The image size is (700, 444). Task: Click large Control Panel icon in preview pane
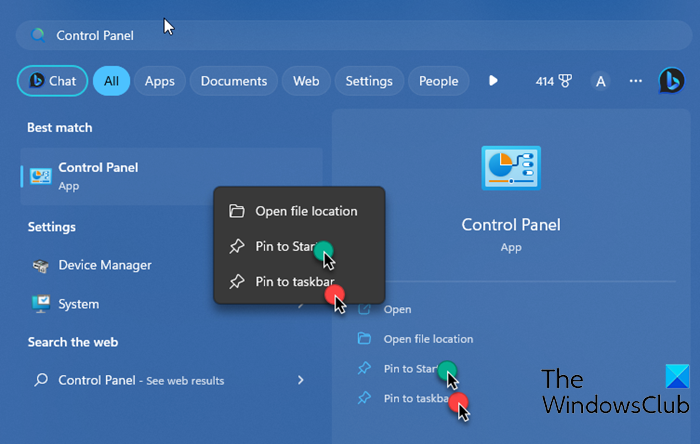511,168
